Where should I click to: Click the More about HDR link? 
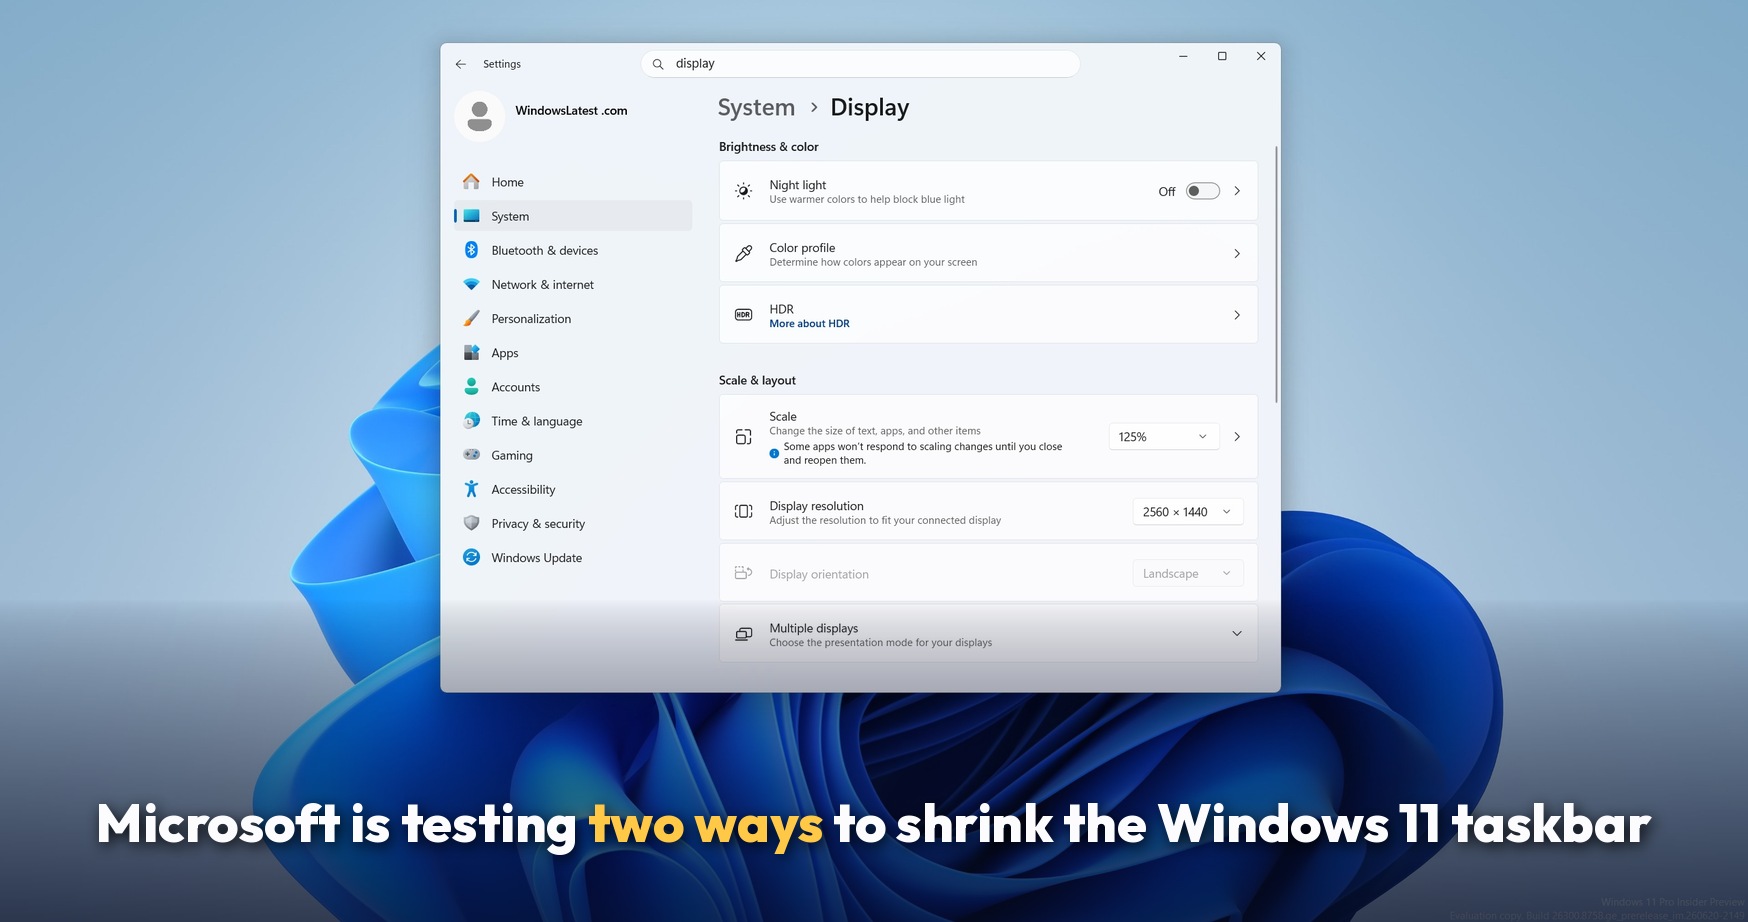pyautogui.click(x=809, y=324)
